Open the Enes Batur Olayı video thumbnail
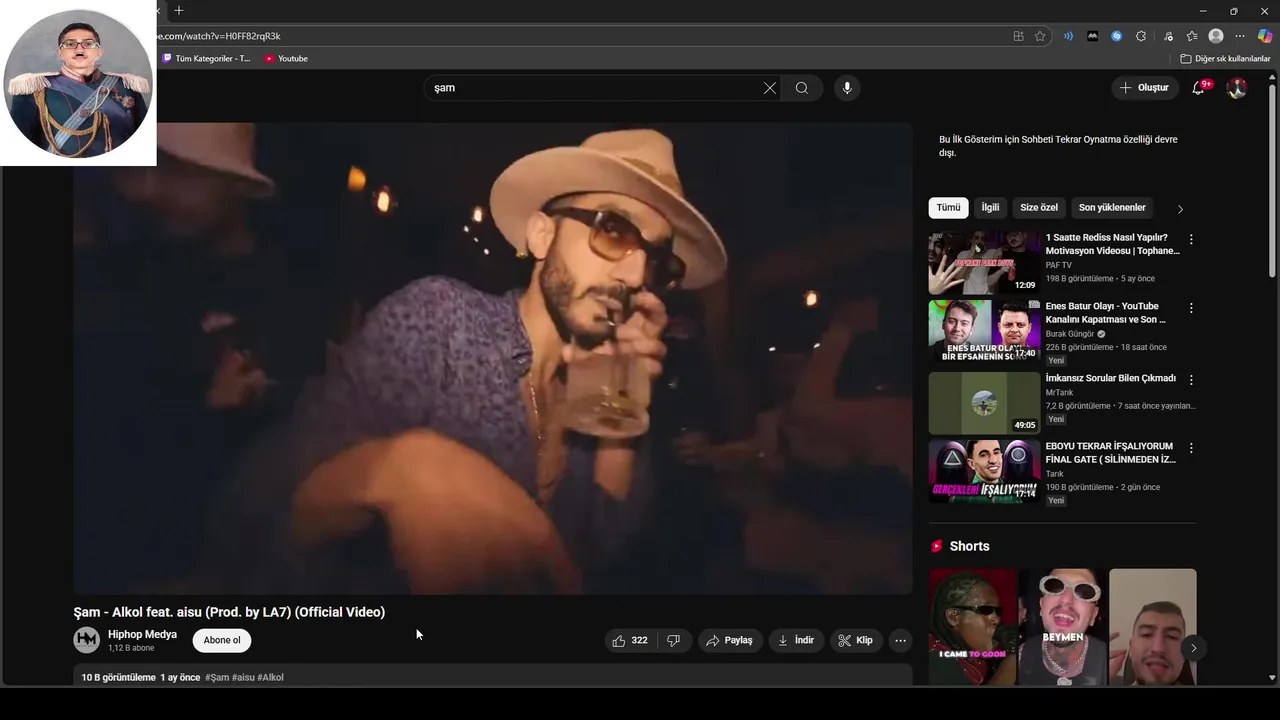The width and height of the screenshot is (1280, 720). coord(984,331)
